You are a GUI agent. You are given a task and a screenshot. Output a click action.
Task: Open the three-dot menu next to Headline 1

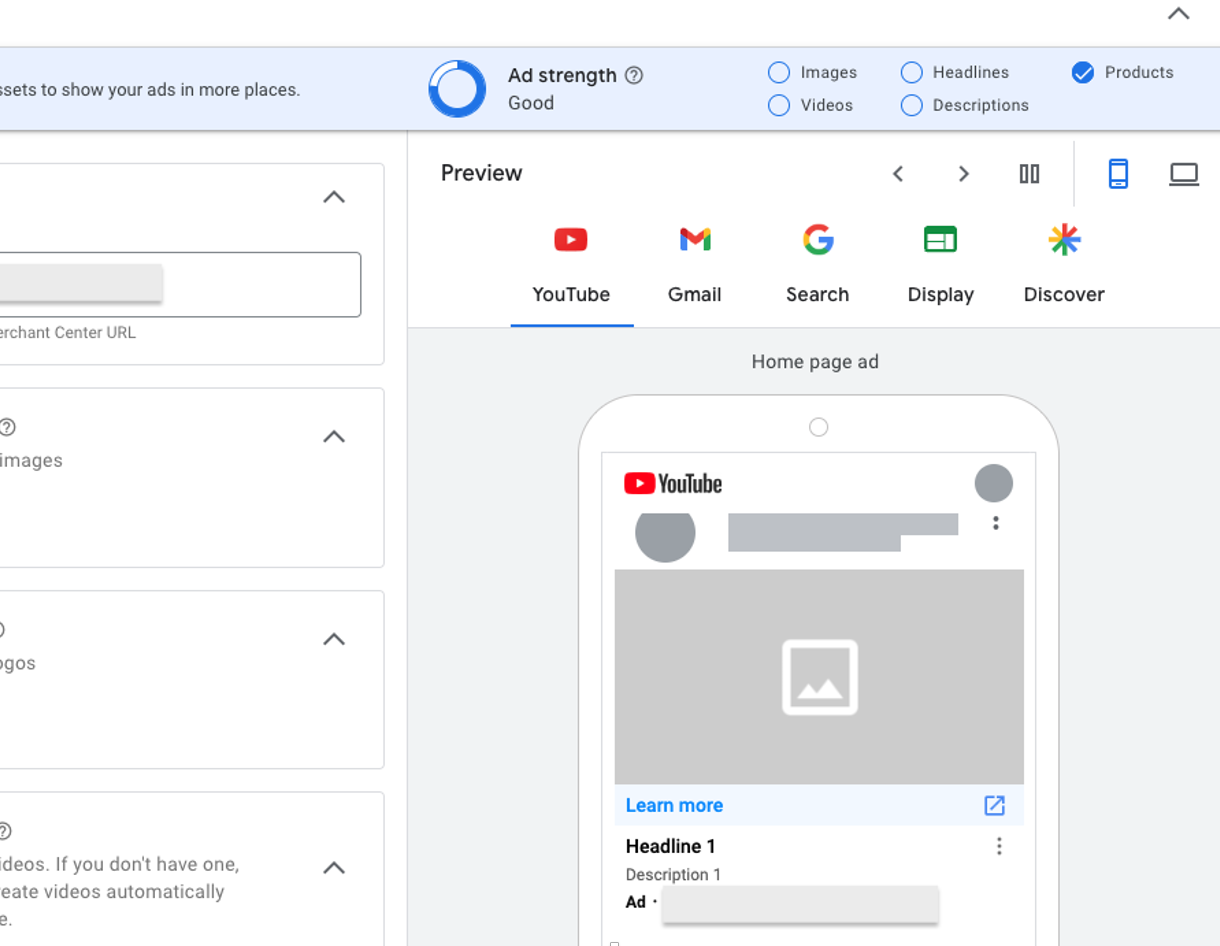pos(999,847)
